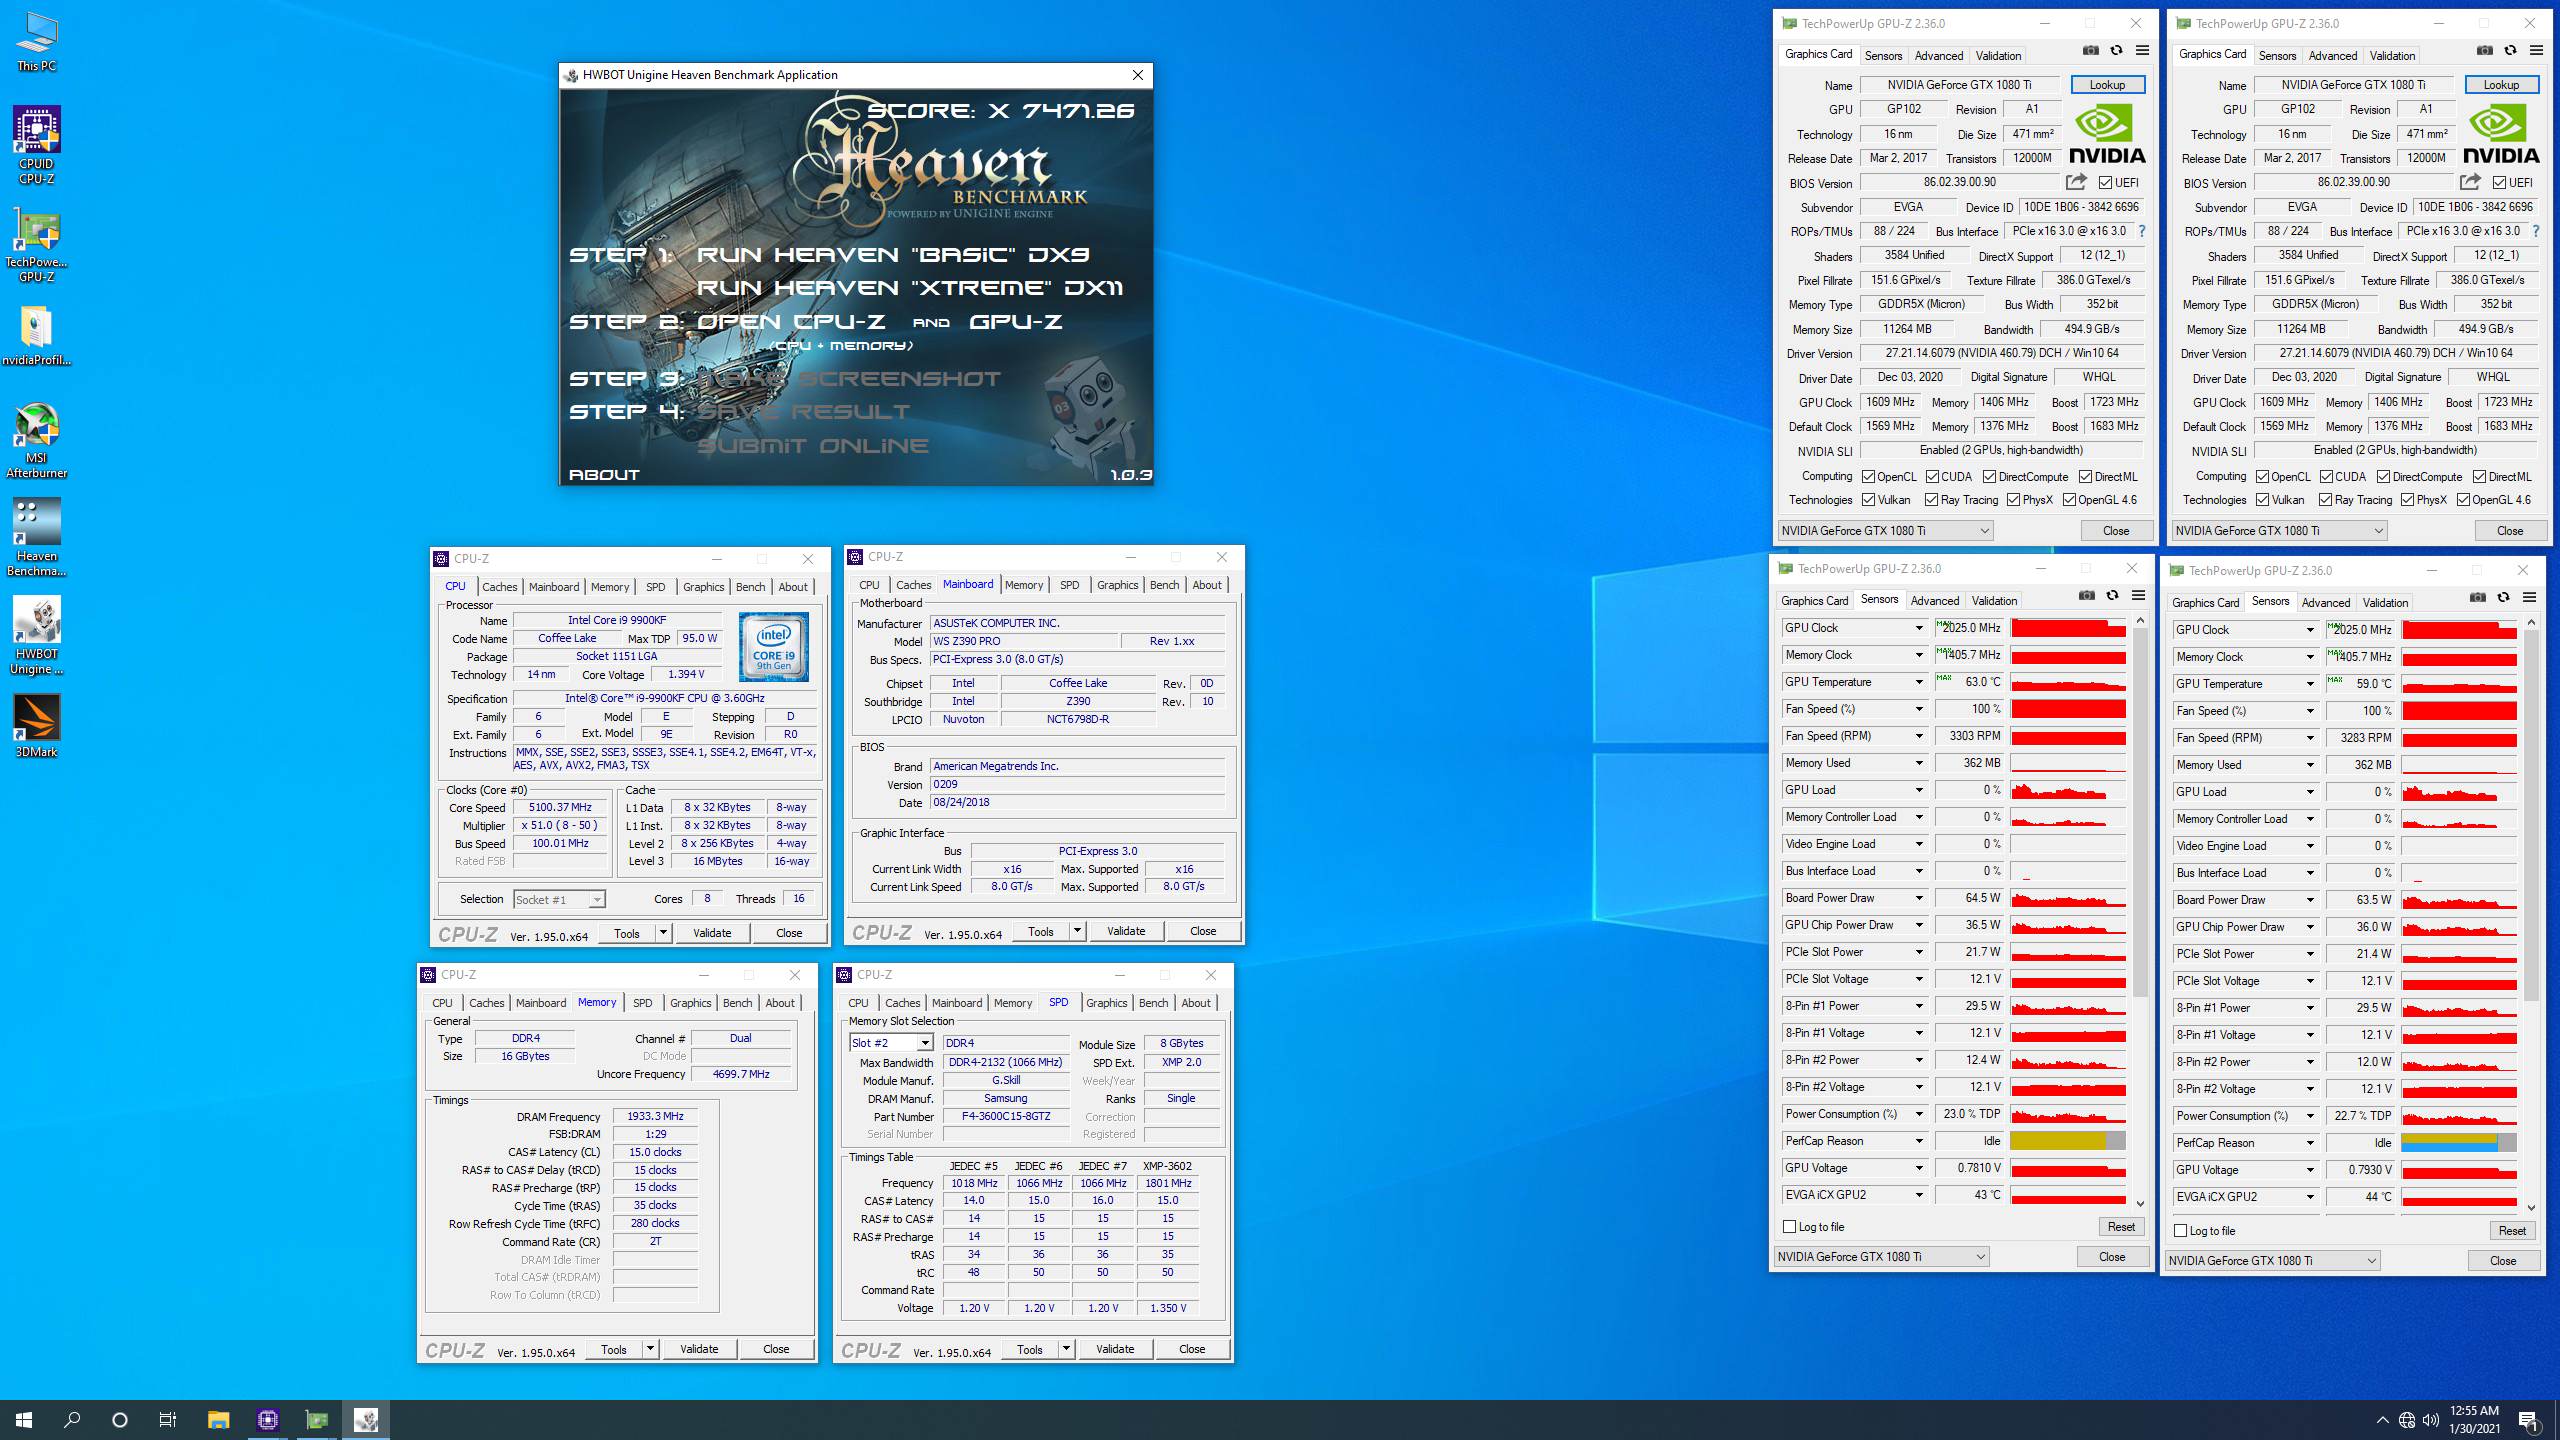Click share BIOS icon in top-right GPU-Z window

point(2470,182)
